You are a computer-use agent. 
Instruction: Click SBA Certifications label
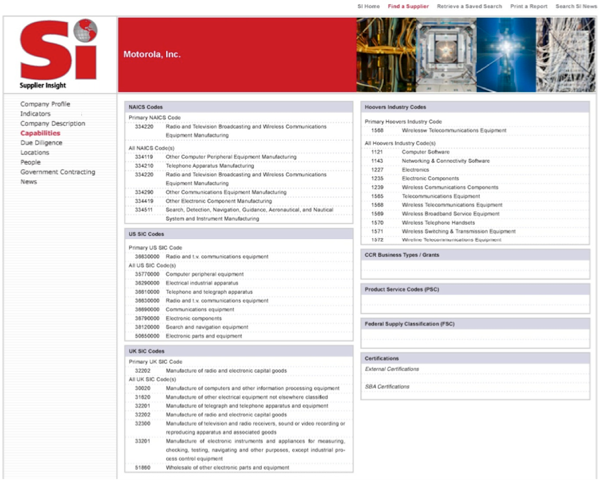point(387,387)
